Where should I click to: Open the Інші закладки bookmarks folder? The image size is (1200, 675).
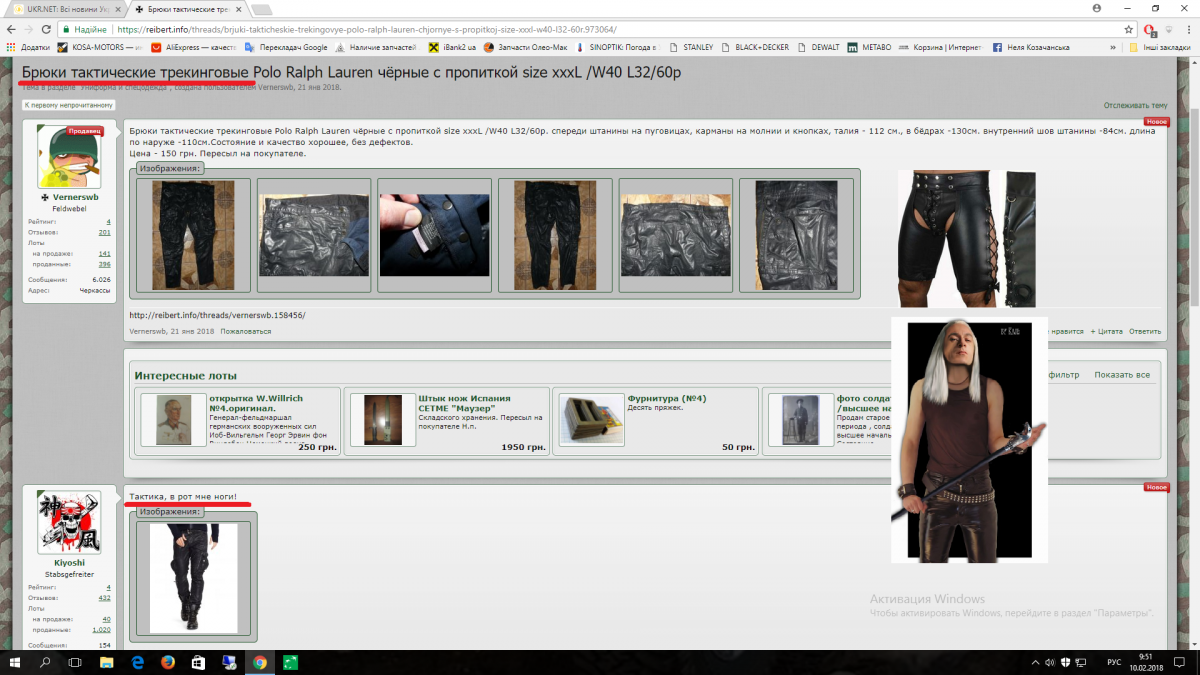tap(1160, 47)
